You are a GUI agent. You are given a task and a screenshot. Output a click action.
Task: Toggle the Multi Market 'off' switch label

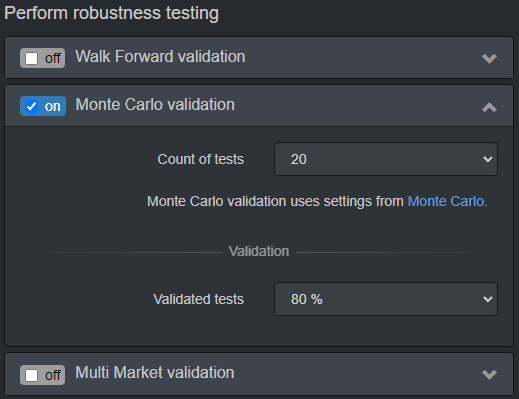[53, 375]
